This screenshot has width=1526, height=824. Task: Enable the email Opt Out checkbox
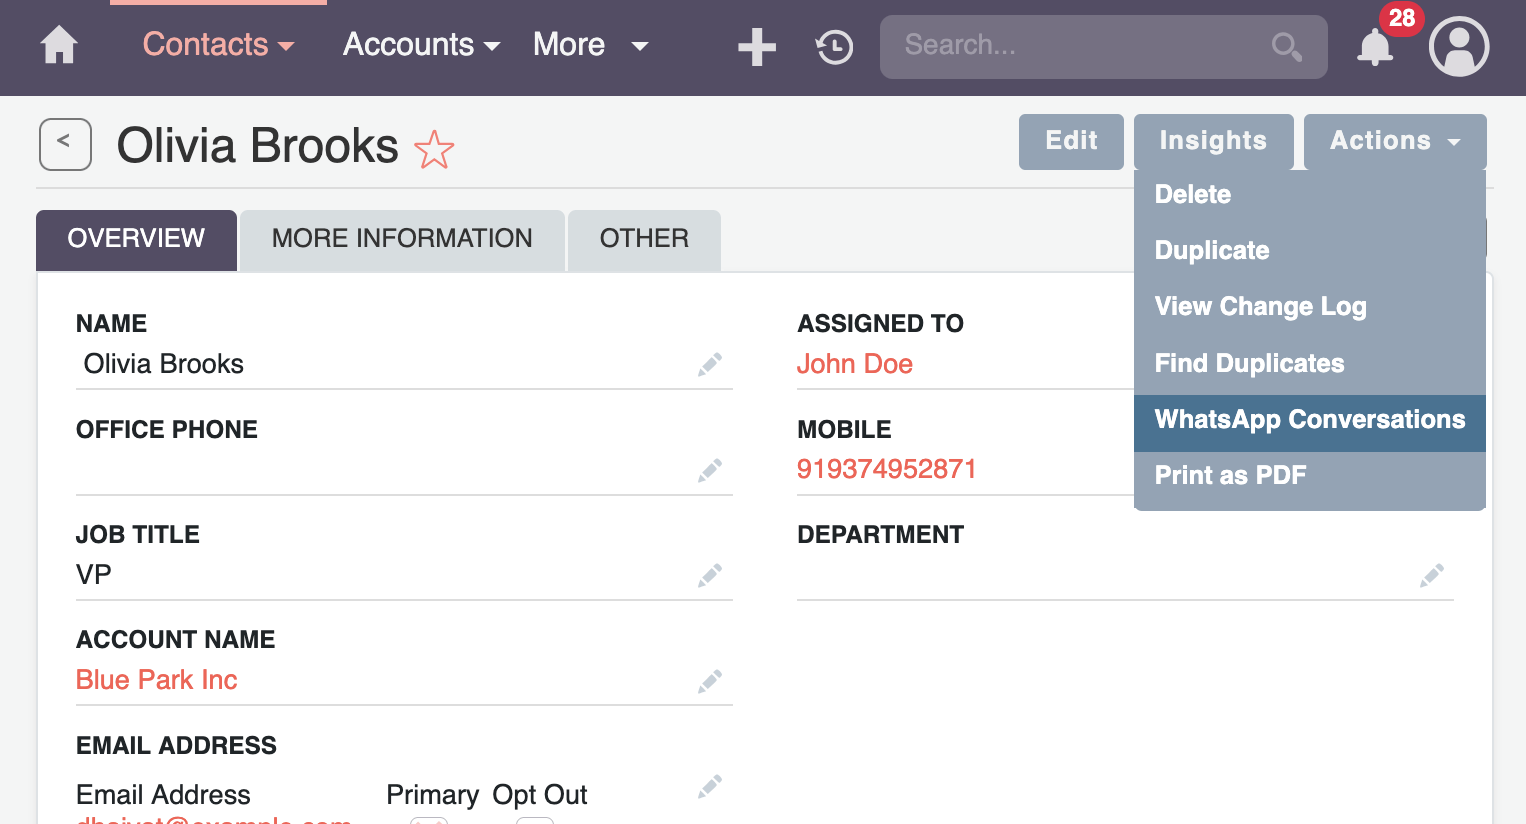tap(535, 820)
